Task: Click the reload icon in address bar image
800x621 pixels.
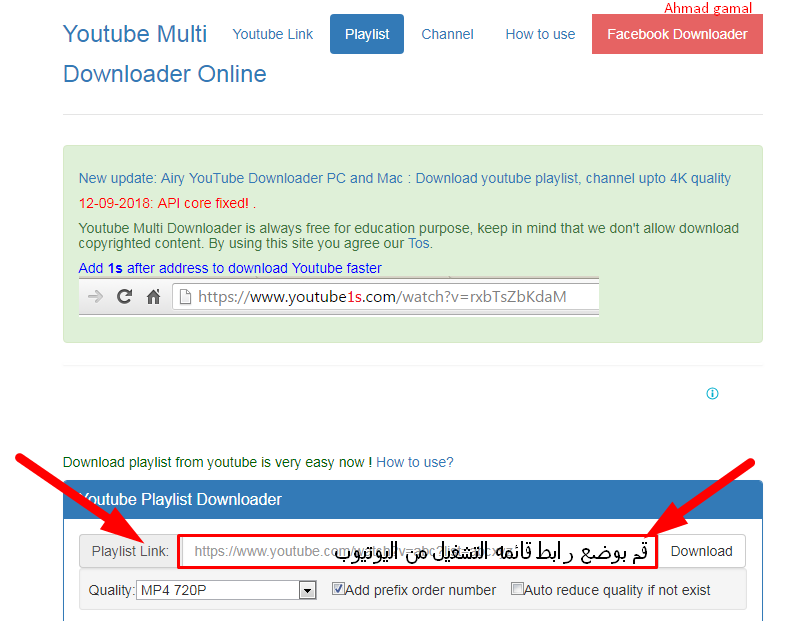Action: [x=125, y=297]
